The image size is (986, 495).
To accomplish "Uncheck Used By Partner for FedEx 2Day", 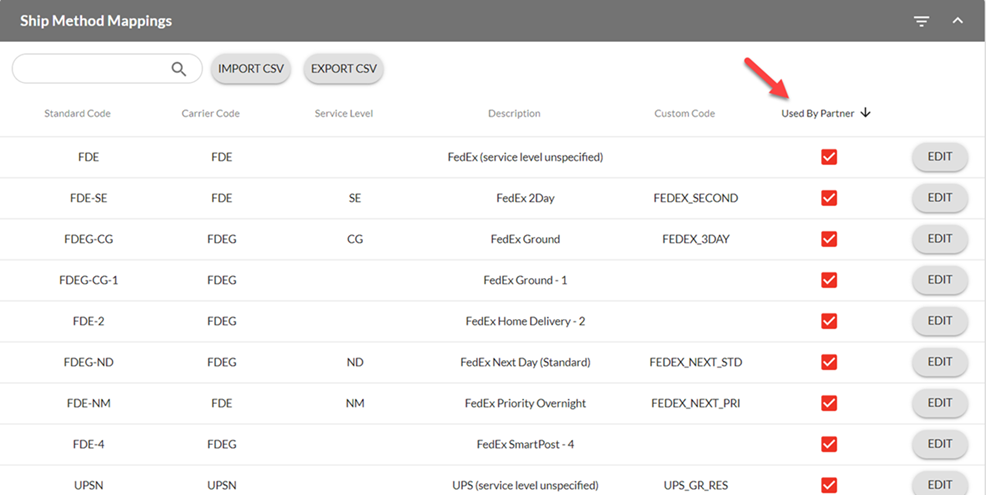I will tap(828, 198).
